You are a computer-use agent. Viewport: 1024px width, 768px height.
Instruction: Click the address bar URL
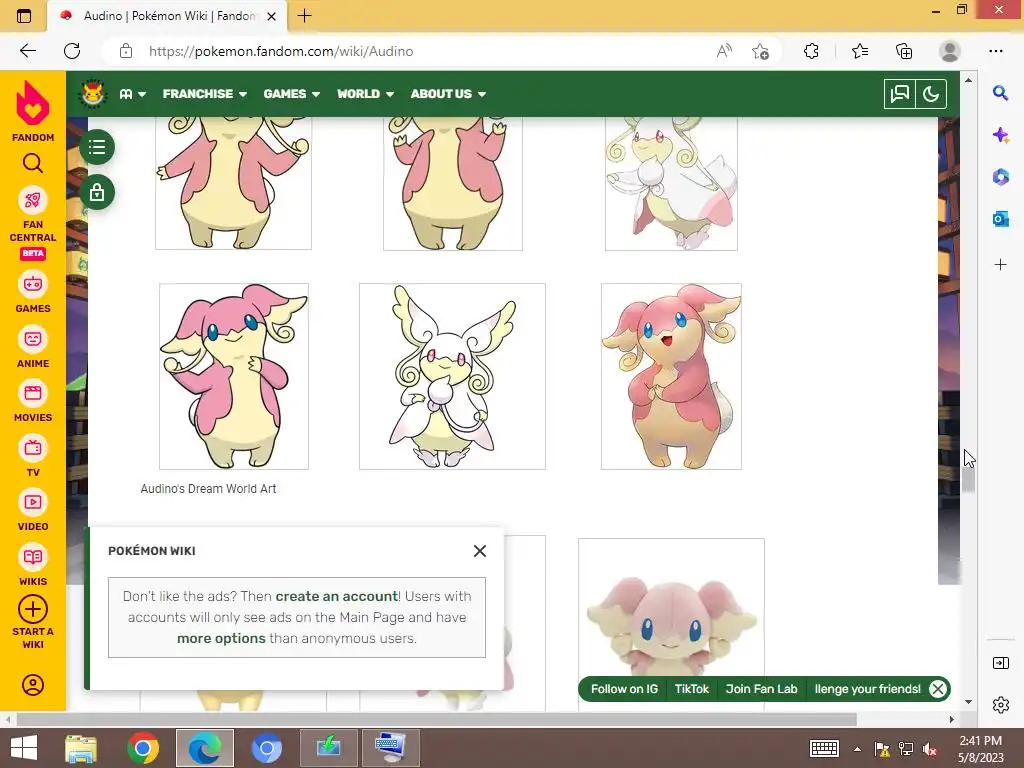click(x=281, y=51)
